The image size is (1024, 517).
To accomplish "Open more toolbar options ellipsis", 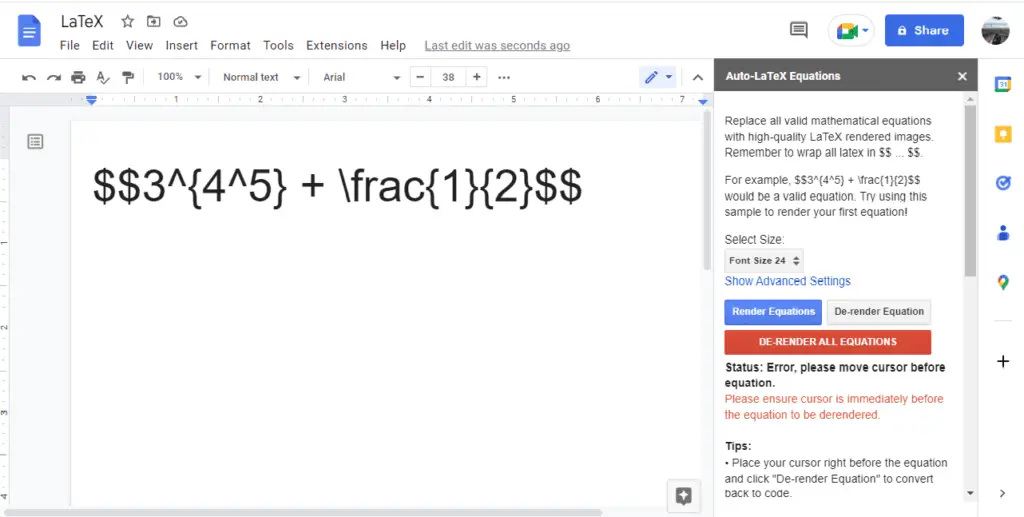I will click(x=504, y=78).
